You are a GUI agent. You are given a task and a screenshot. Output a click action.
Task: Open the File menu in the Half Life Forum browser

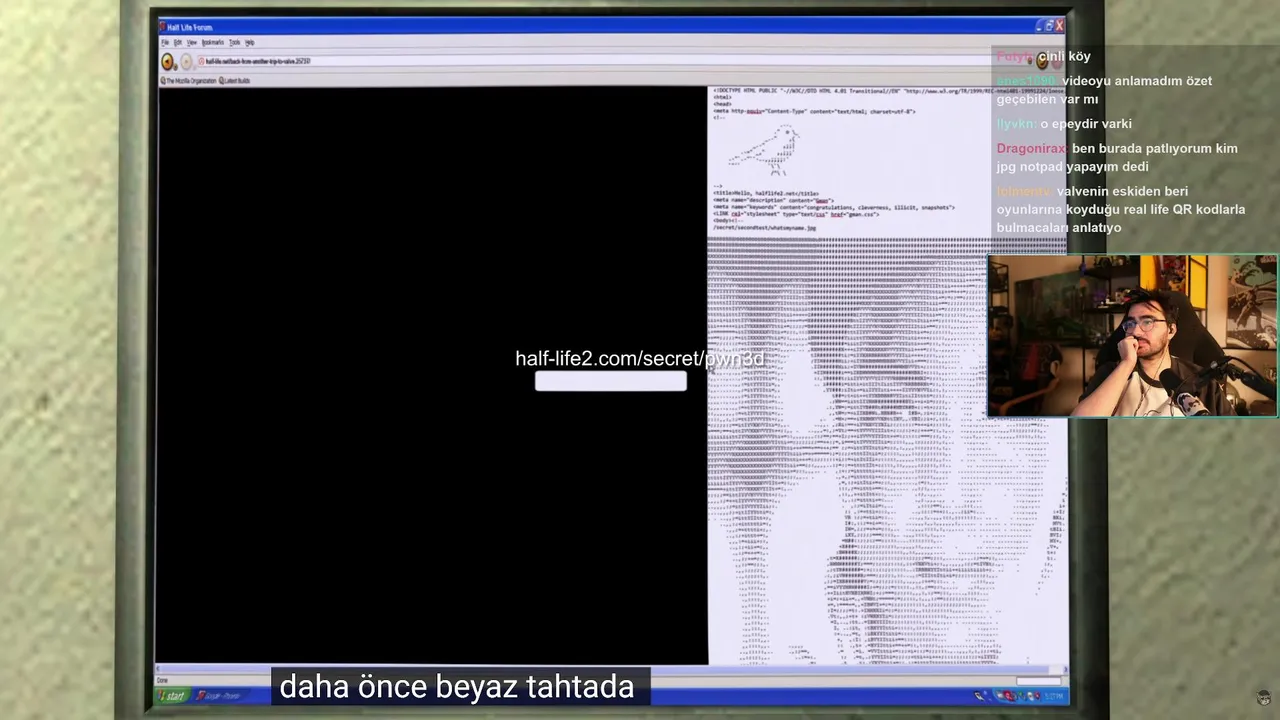point(165,43)
